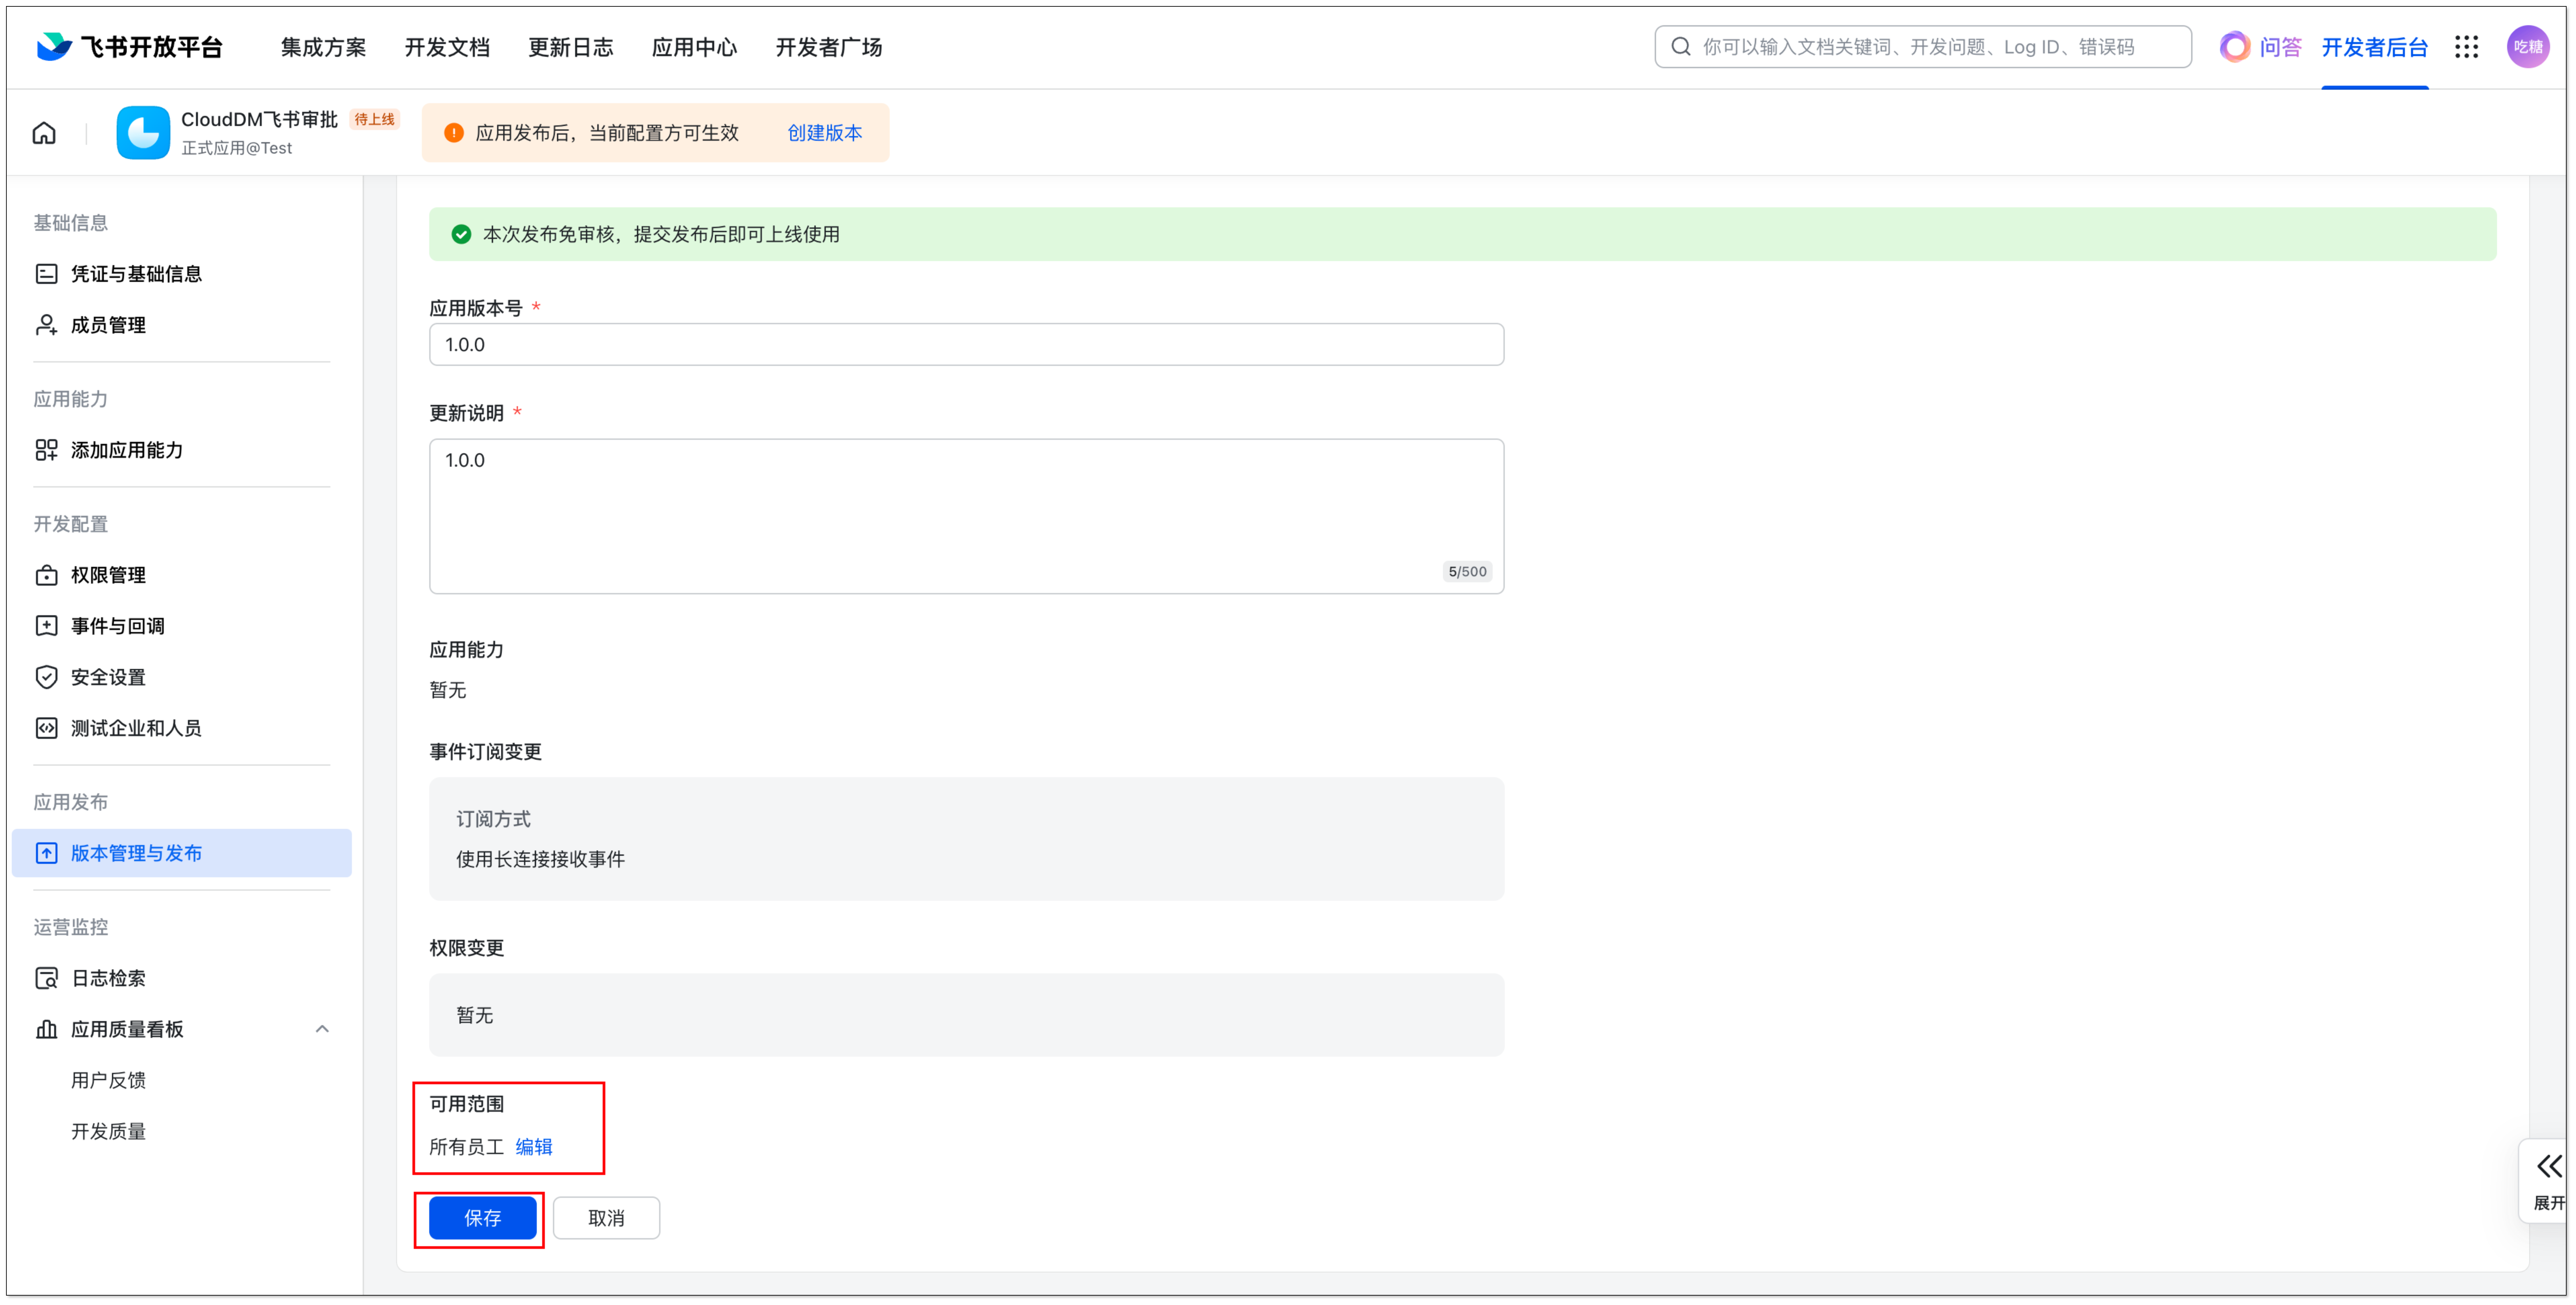Click the CloudDM app logo icon
2576x1305 pixels.
point(143,133)
